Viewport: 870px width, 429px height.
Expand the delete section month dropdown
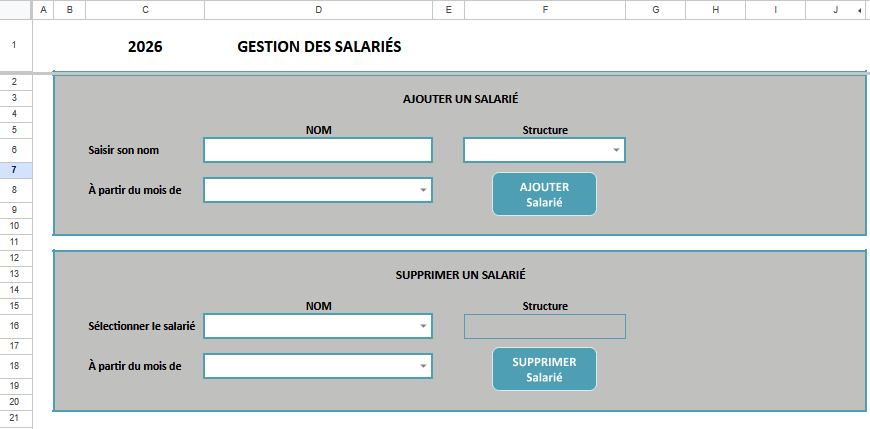coord(423,366)
